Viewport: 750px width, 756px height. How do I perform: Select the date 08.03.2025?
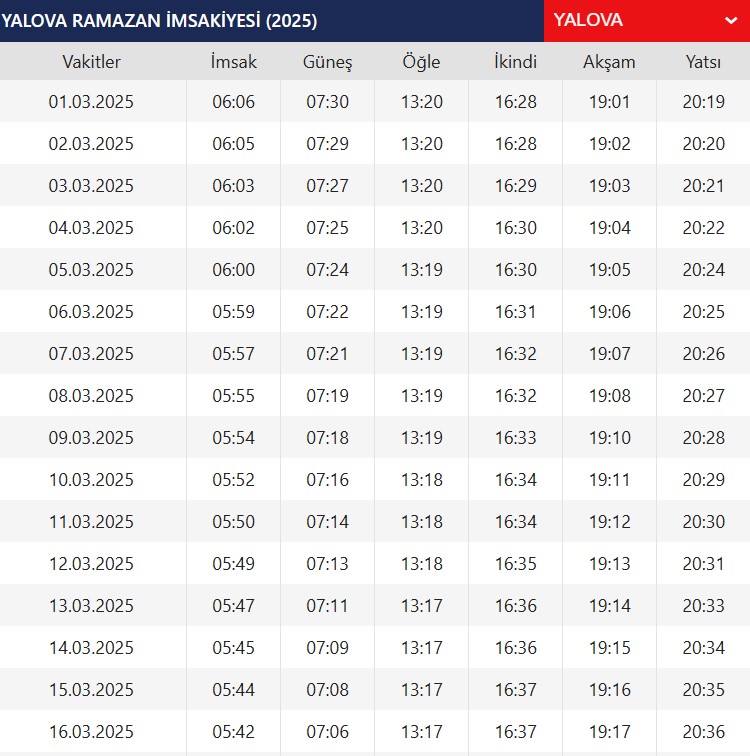click(x=91, y=395)
